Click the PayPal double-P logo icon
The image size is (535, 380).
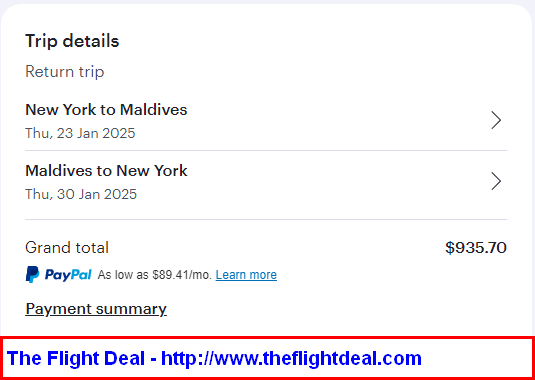tap(32, 275)
